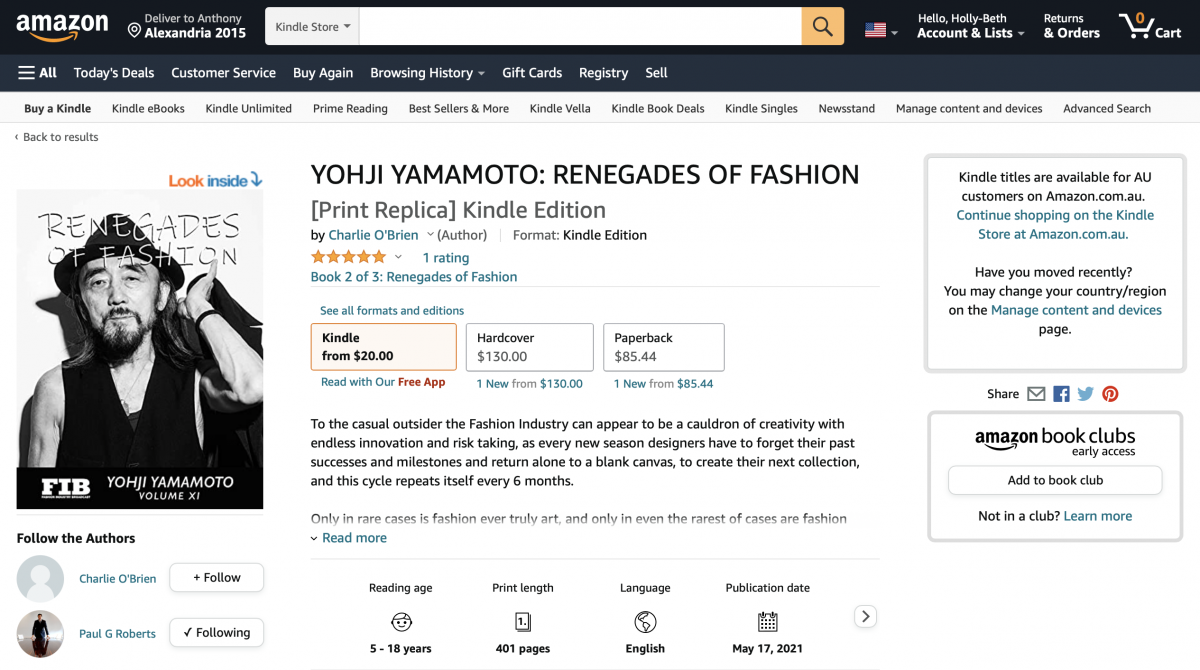Pin the book on Pinterest
The height and width of the screenshot is (670, 1200).
1110,394
